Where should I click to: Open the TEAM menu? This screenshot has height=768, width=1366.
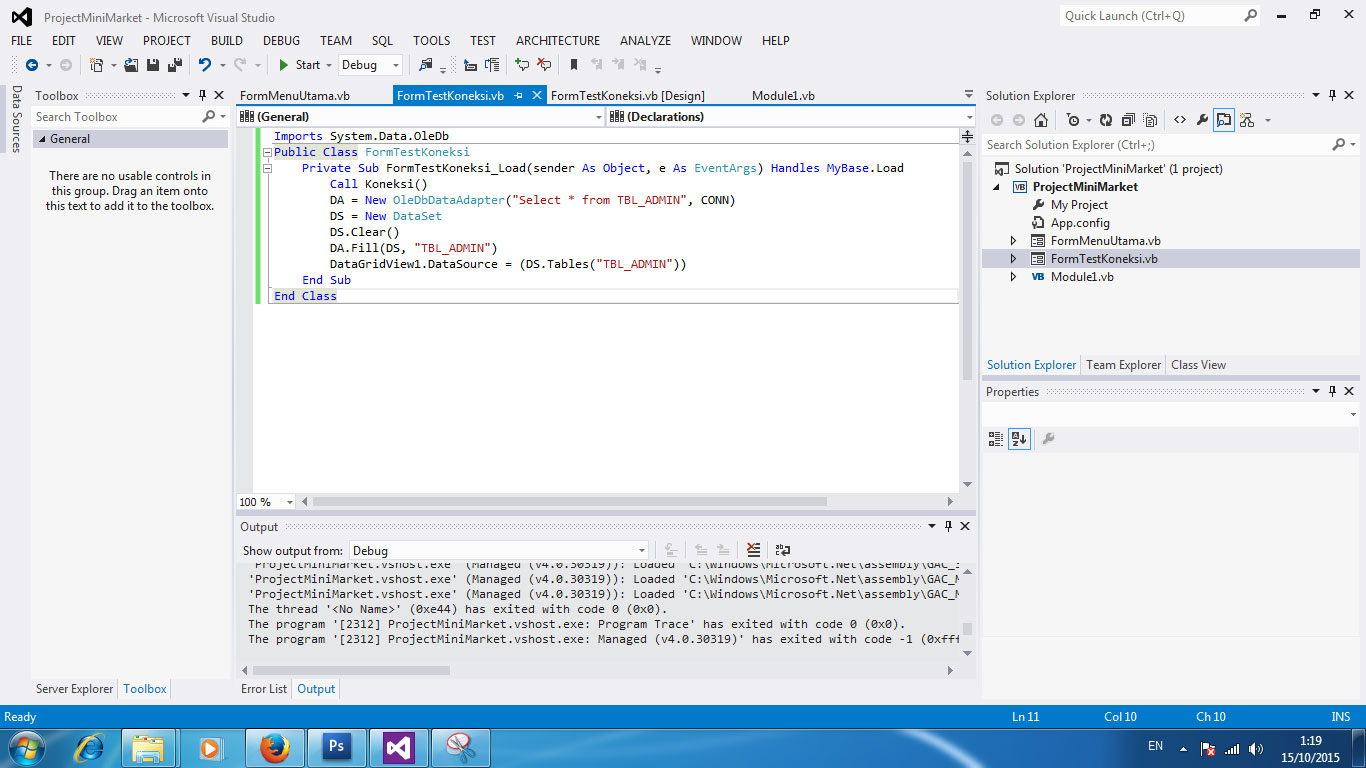[335, 41]
